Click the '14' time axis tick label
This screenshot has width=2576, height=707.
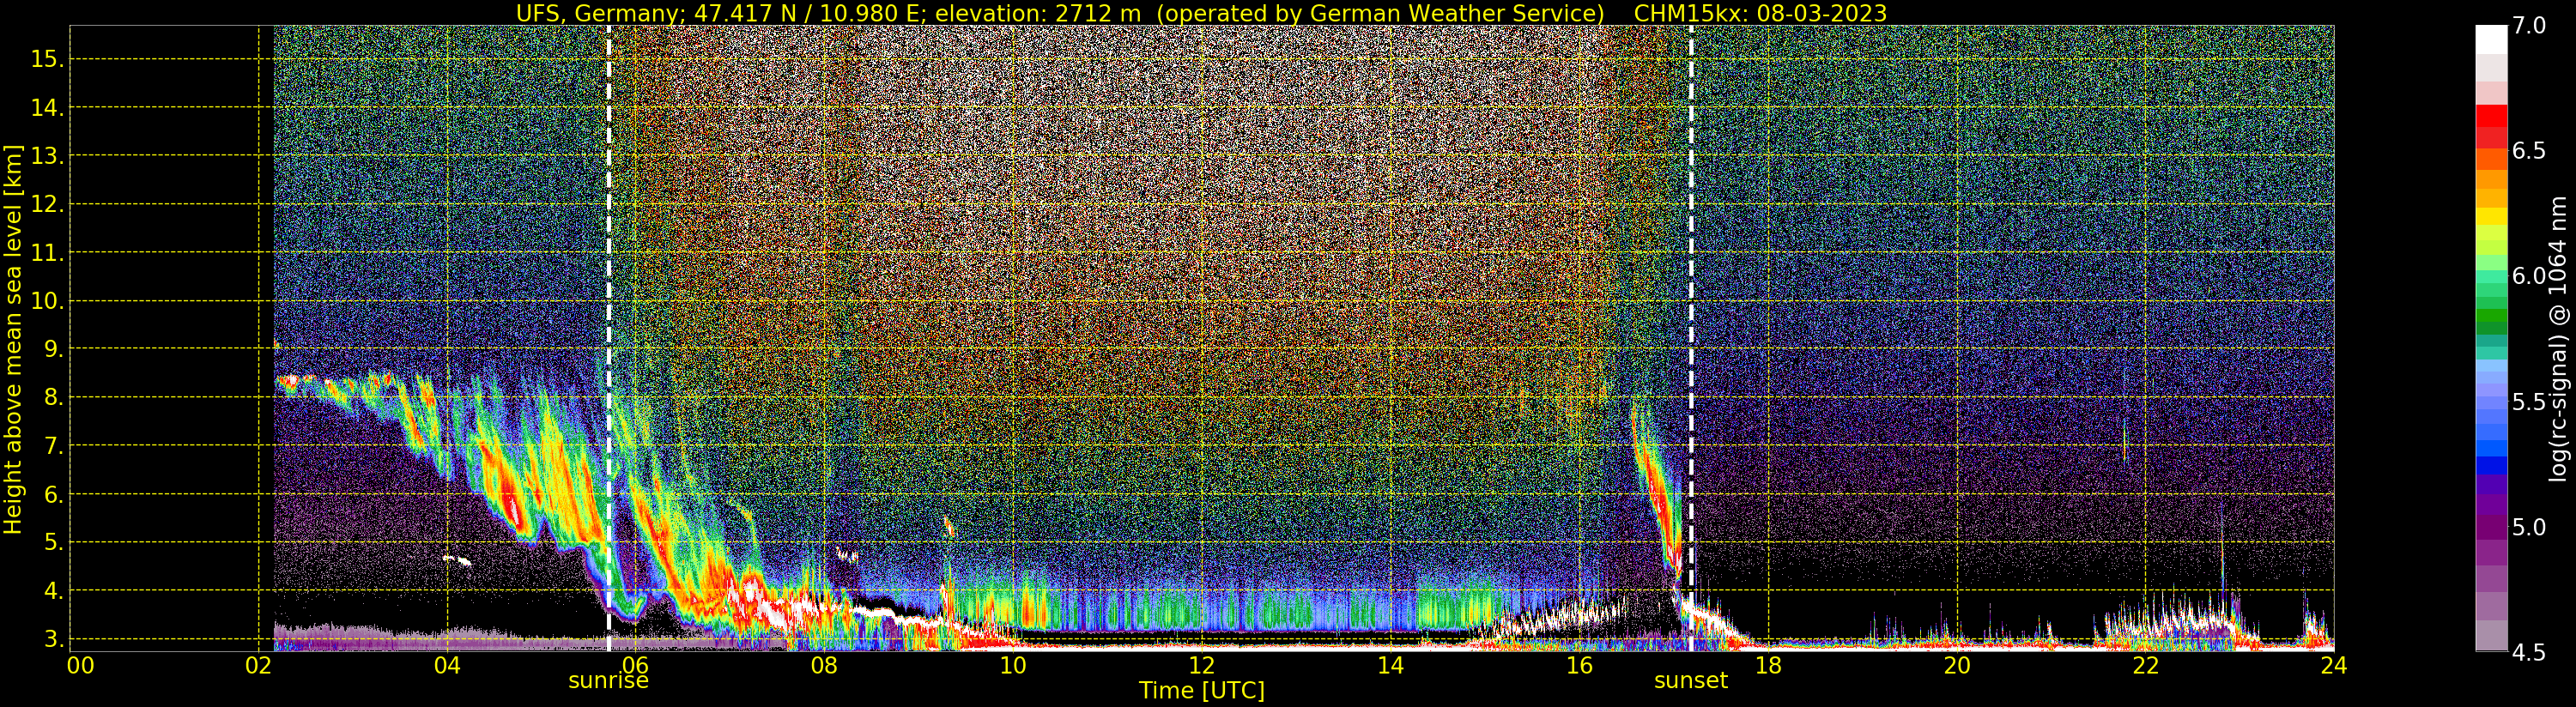[x=1390, y=666]
